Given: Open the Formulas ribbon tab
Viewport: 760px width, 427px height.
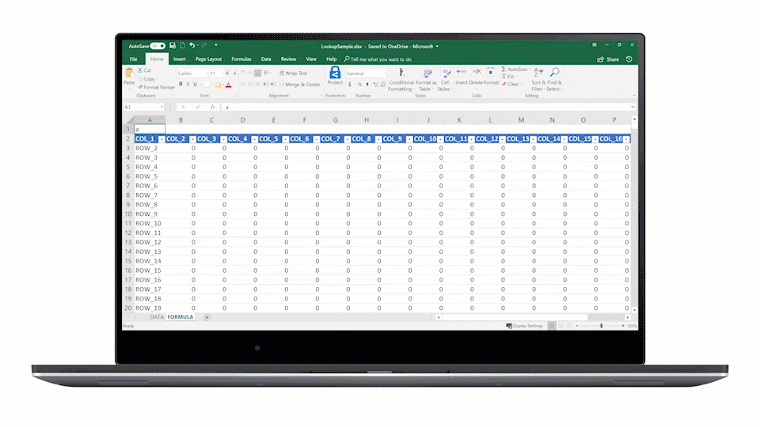Looking at the screenshot, I should pyautogui.click(x=241, y=59).
